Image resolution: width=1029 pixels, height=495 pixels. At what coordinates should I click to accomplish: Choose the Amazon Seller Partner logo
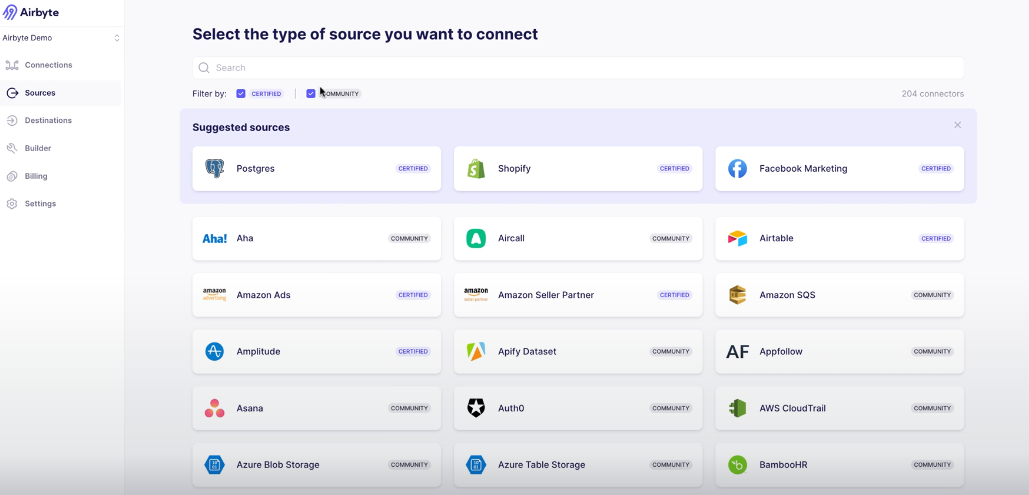point(476,295)
